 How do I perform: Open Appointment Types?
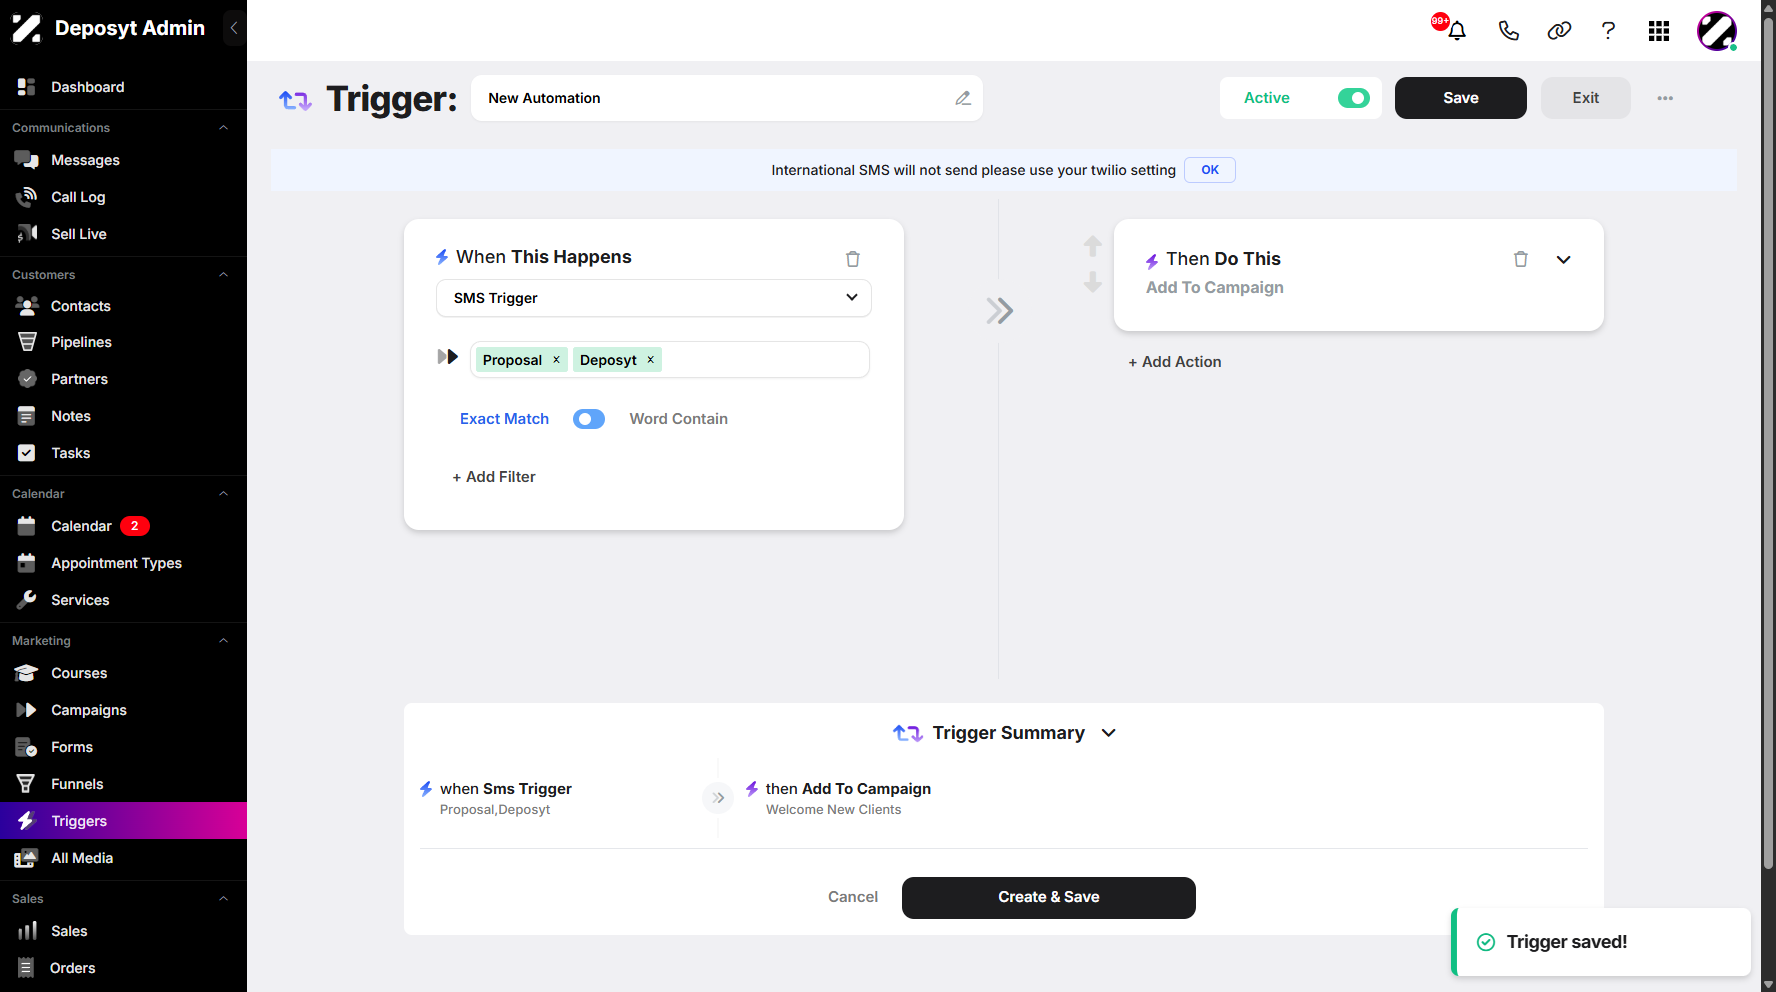[123, 563]
